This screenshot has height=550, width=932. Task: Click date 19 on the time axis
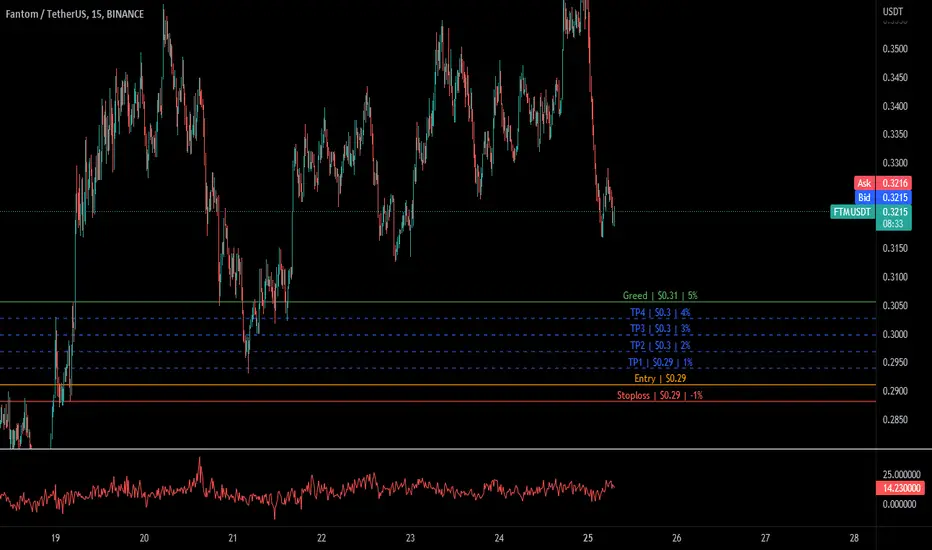coord(55,538)
